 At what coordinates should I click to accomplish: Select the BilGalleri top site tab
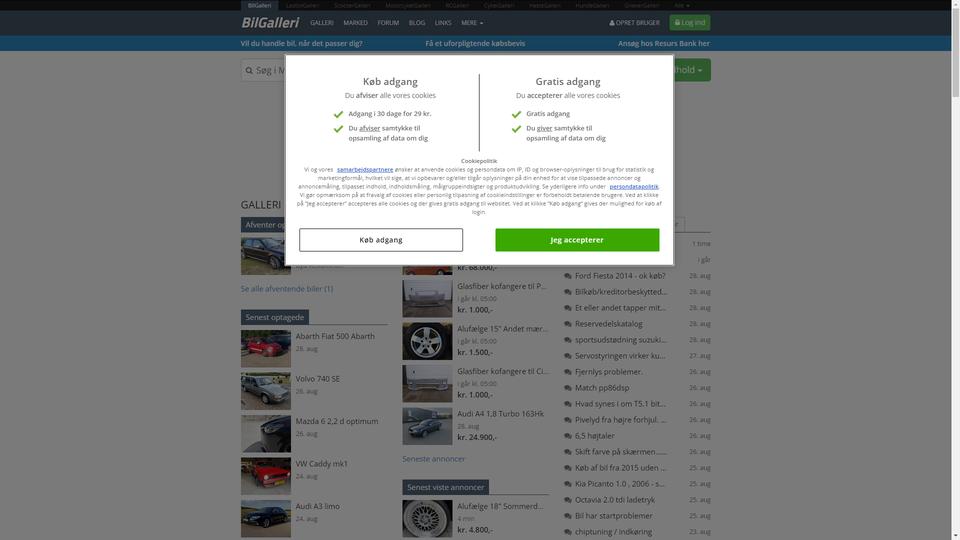(260, 6)
